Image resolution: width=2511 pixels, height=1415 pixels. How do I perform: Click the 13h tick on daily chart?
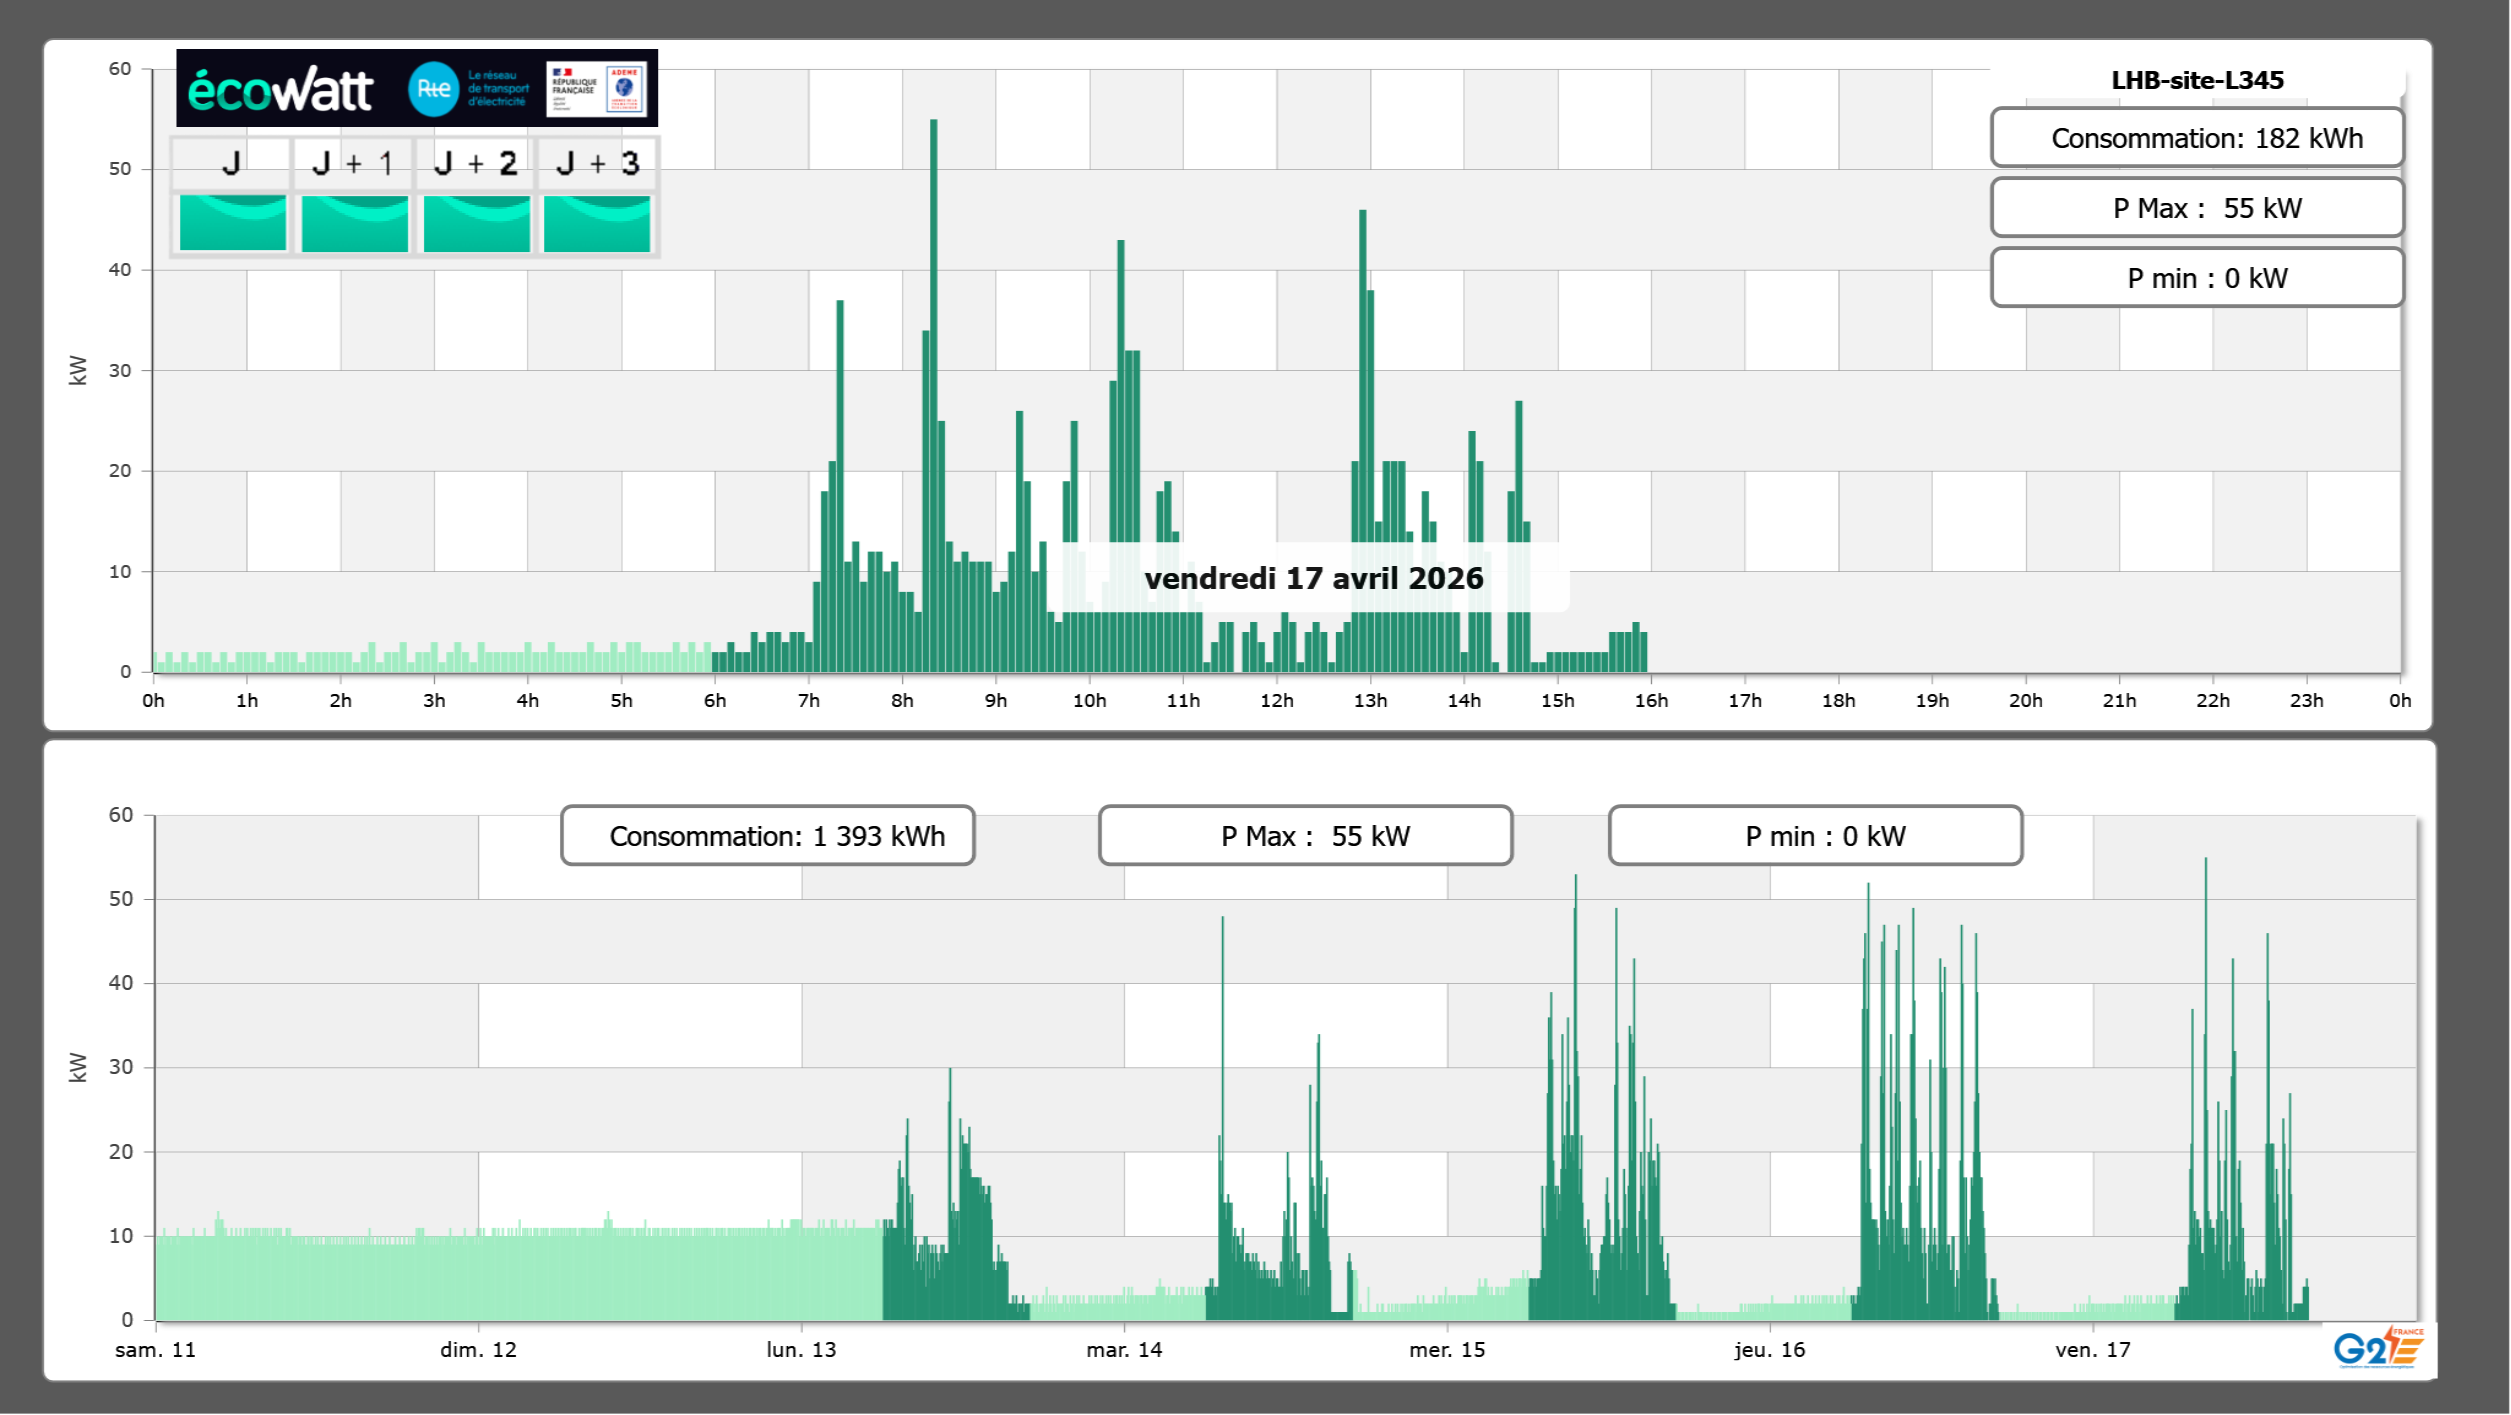1370,701
